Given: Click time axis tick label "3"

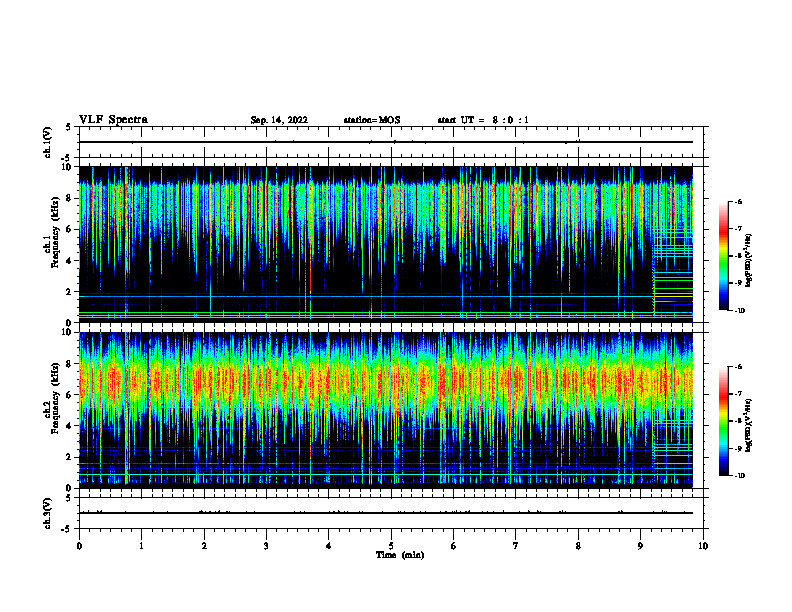Looking at the screenshot, I should 266,546.
